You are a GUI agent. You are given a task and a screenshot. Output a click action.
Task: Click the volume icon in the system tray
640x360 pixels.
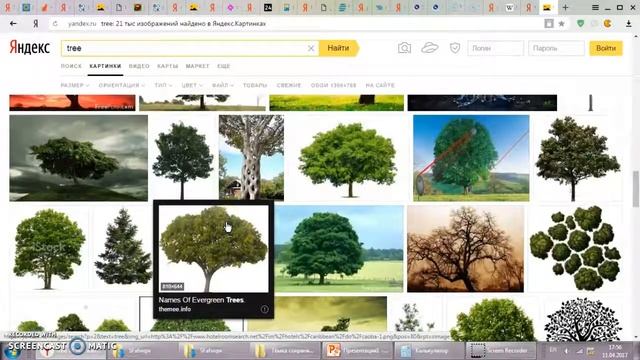pyautogui.click(x=567, y=351)
